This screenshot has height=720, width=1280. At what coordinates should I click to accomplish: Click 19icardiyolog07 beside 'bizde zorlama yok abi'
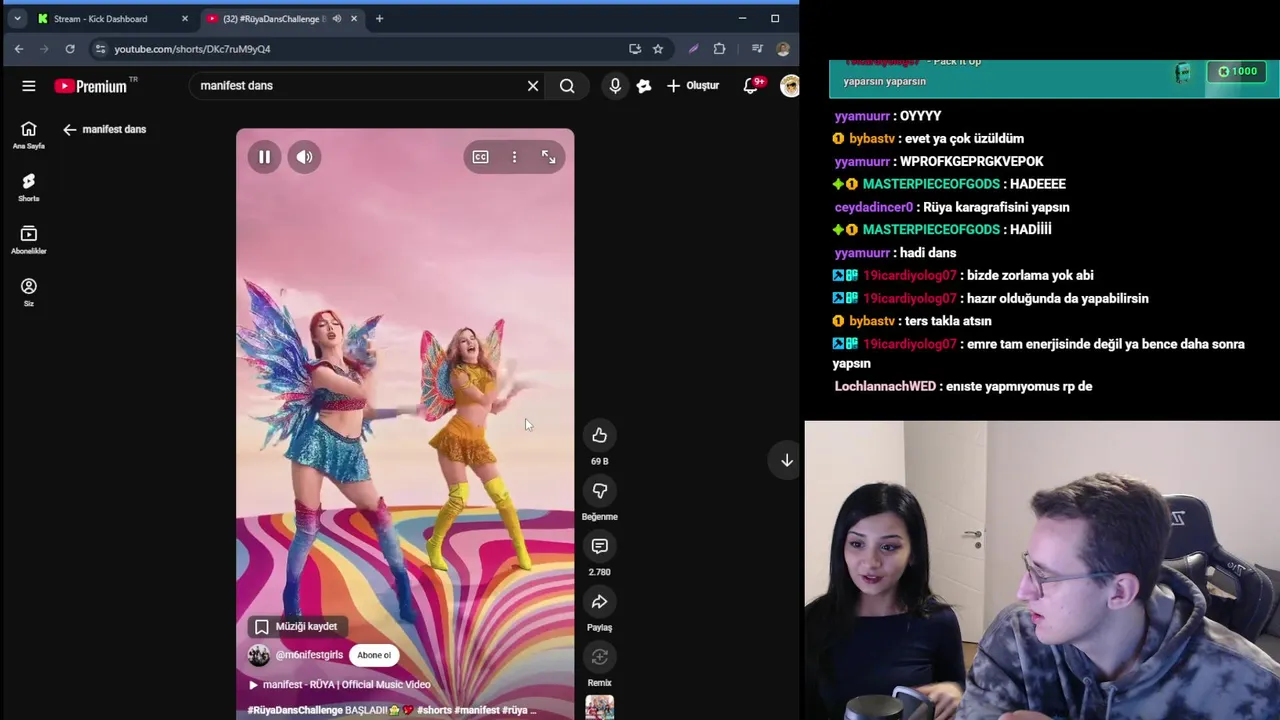click(x=910, y=275)
